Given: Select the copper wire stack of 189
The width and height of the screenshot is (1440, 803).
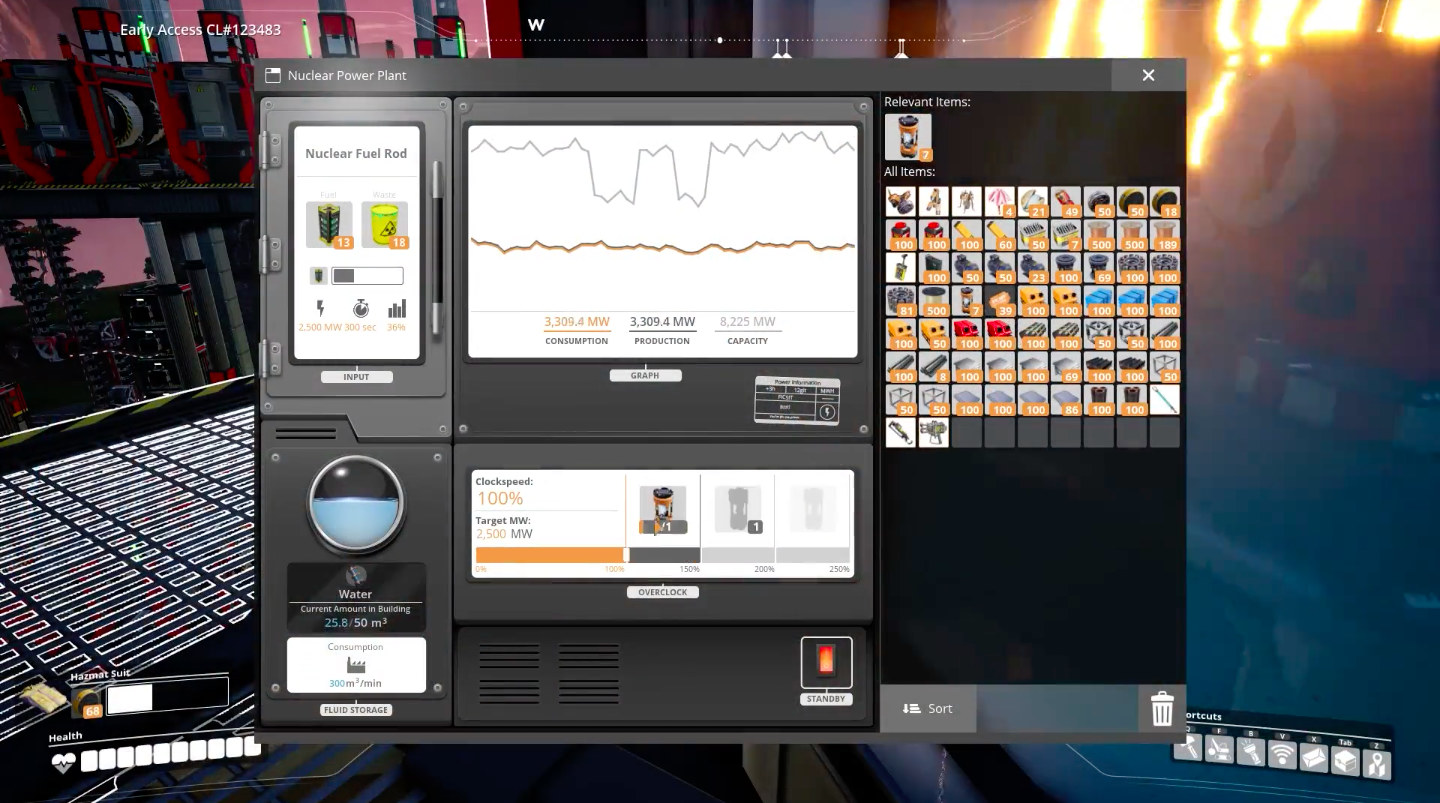Looking at the screenshot, I should pyautogui.click(x=1164, y=235).
